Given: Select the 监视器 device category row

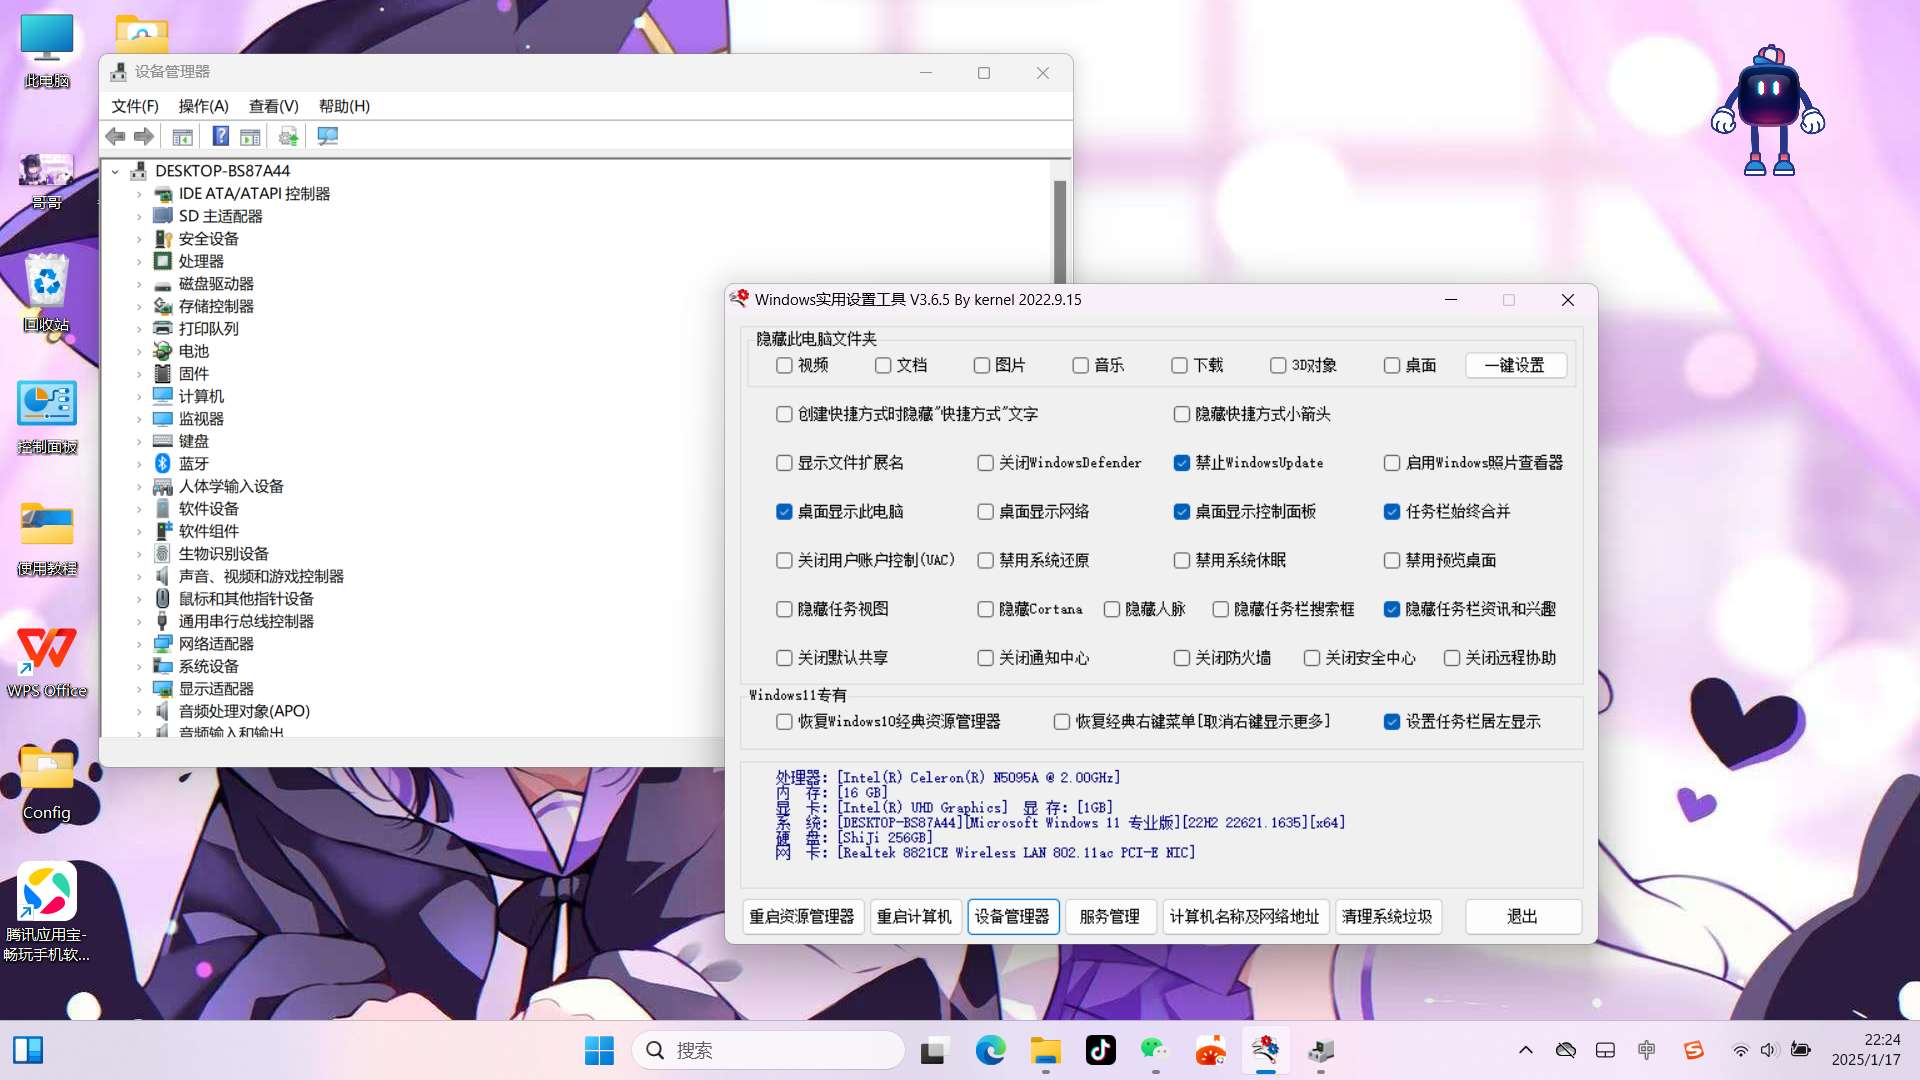Looking at the screenshot, I should click(x=201, y=419).
